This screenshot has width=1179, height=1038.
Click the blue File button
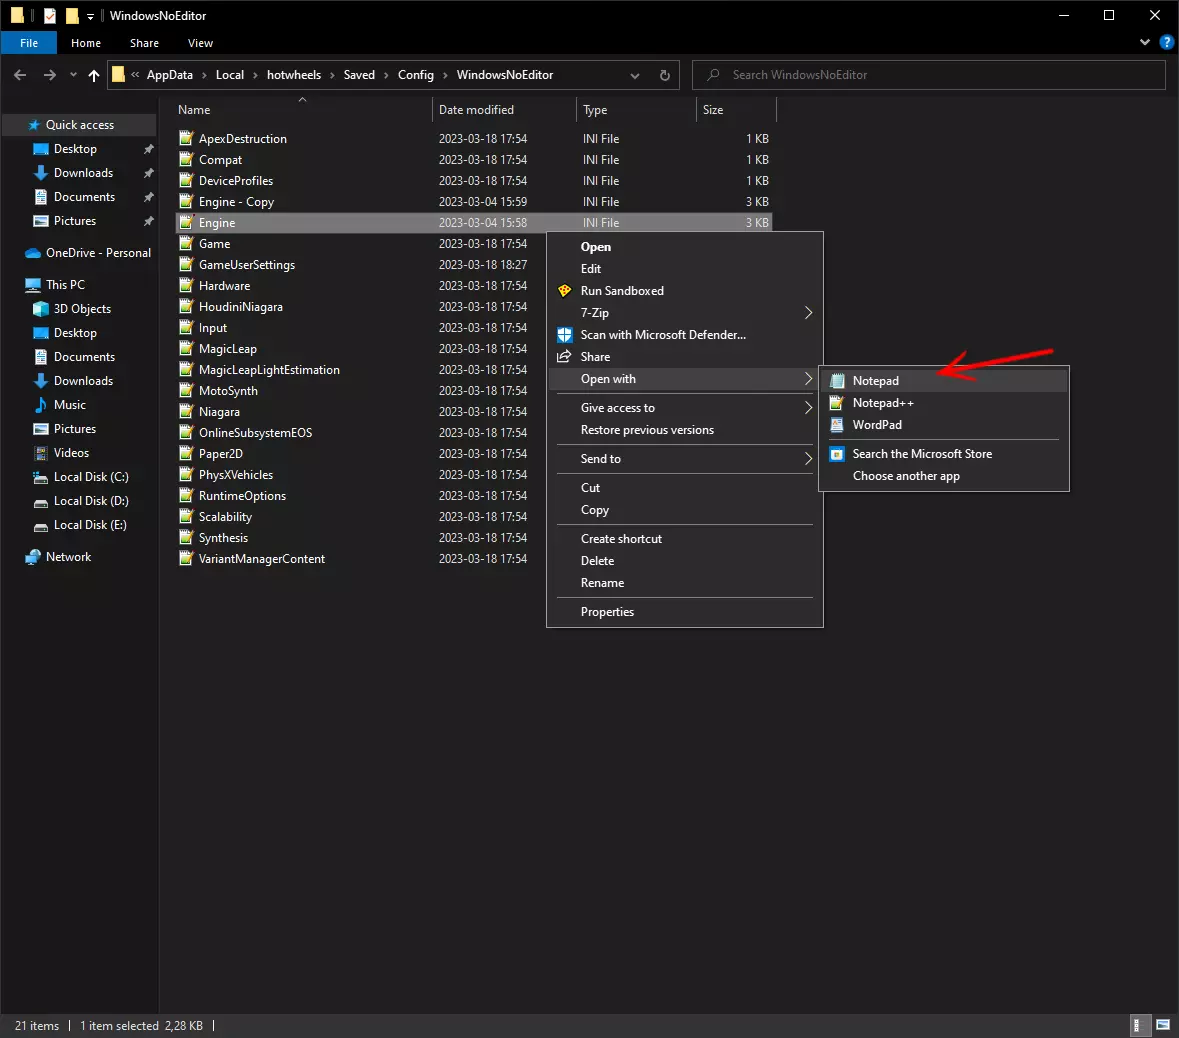29,43
